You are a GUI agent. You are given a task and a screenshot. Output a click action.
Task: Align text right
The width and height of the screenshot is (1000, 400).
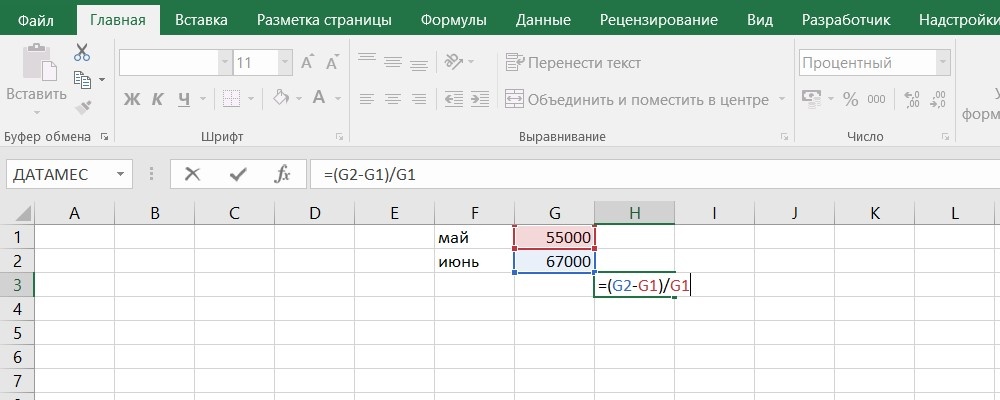click(x=418, y=99)
